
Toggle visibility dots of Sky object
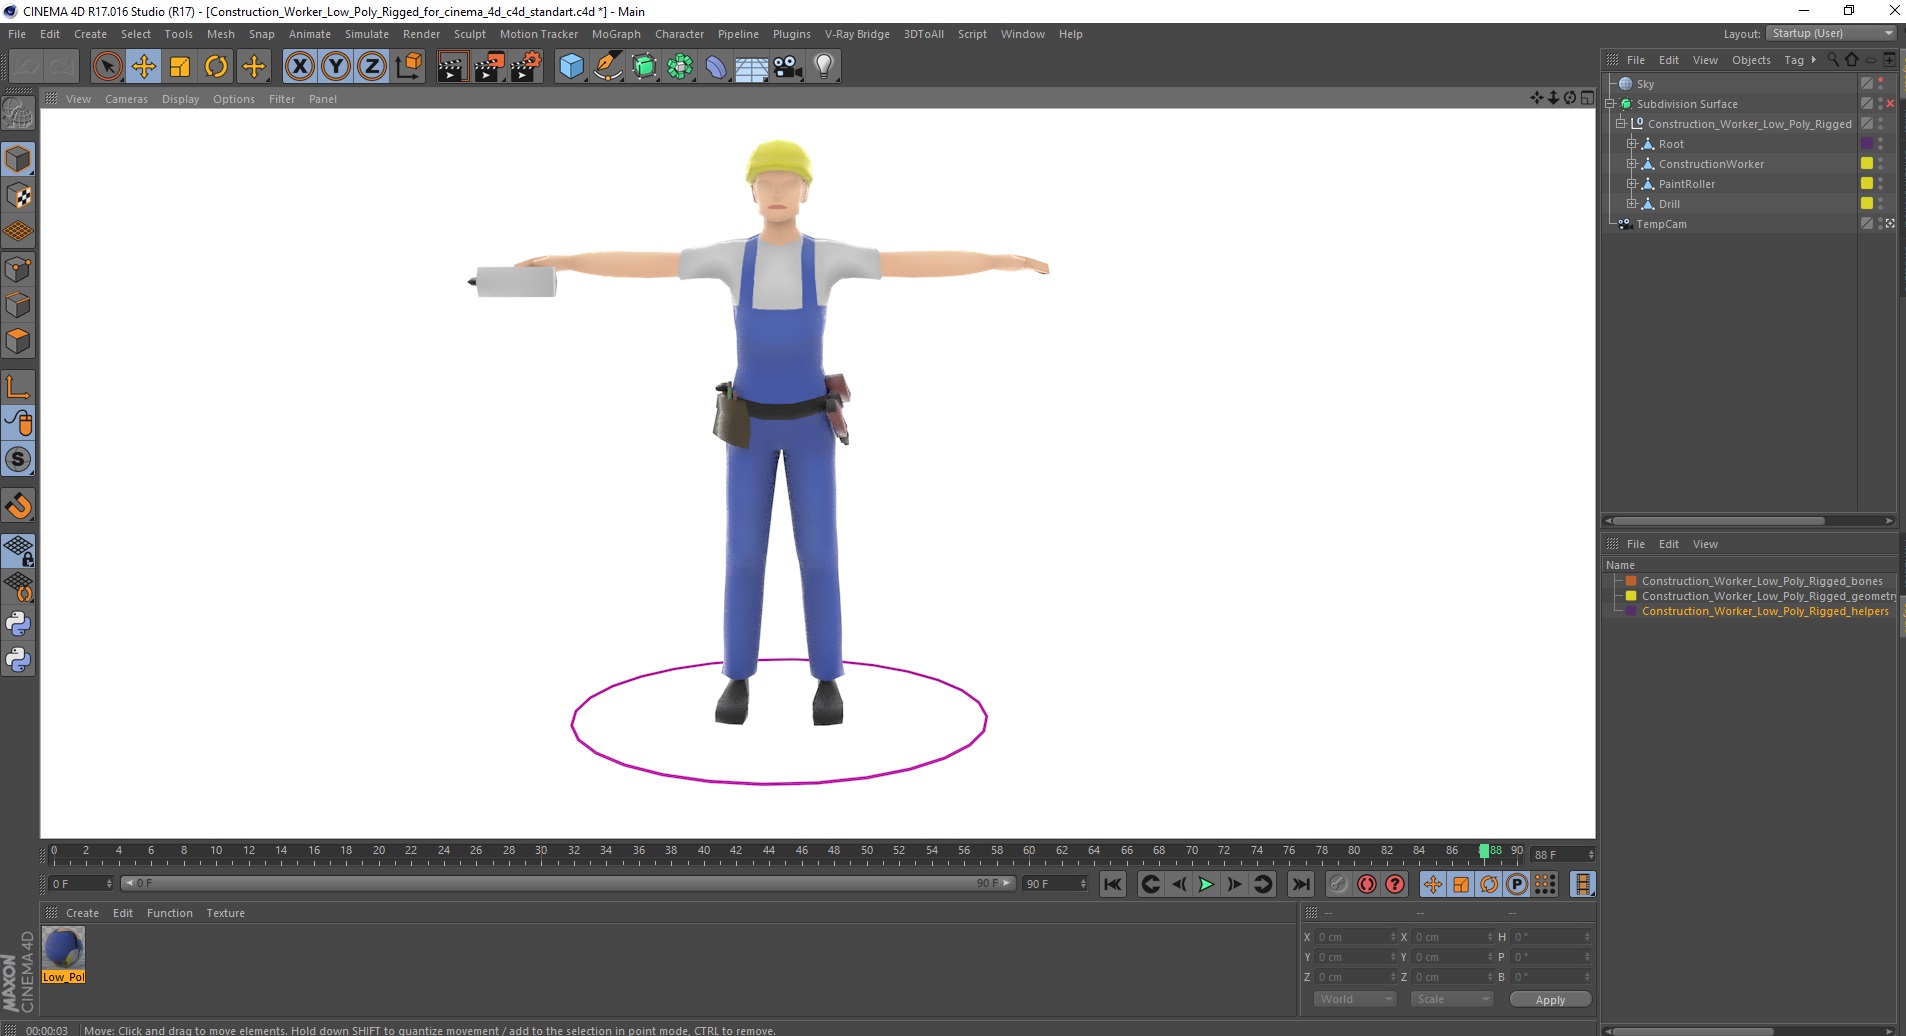tap(1881, 84)
